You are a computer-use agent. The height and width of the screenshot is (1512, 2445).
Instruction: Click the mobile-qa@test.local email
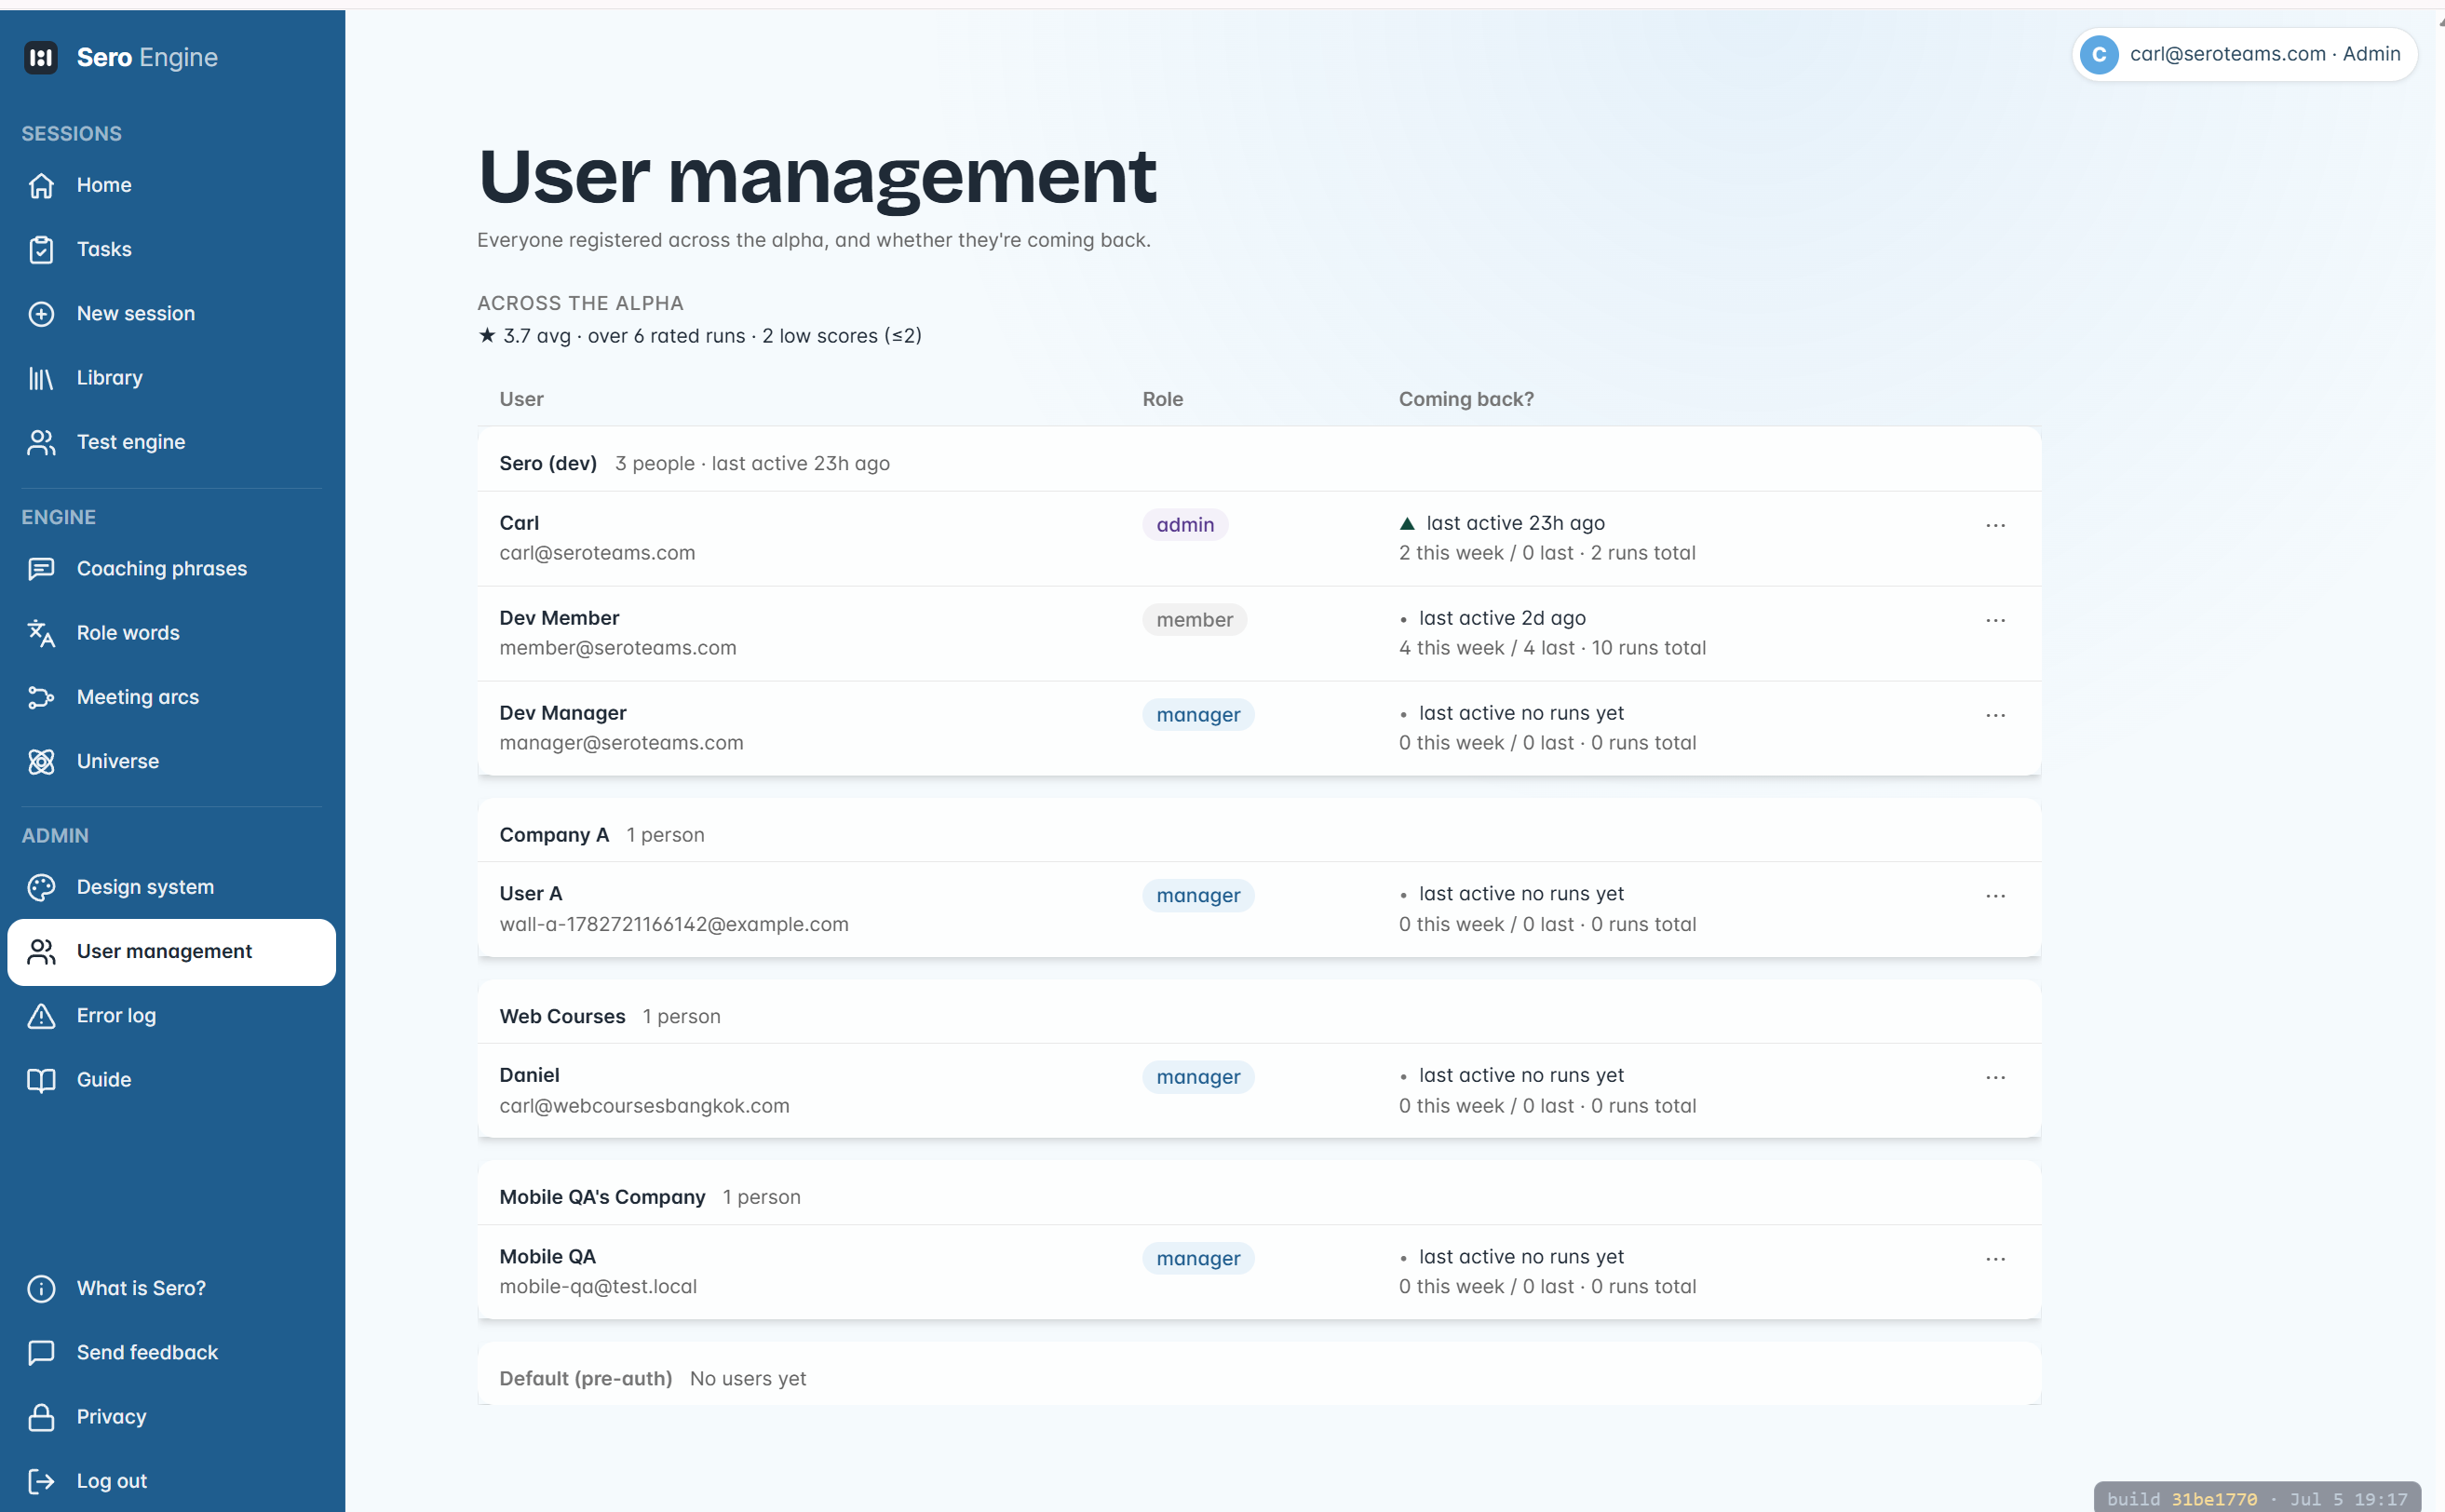(598, 1287)
